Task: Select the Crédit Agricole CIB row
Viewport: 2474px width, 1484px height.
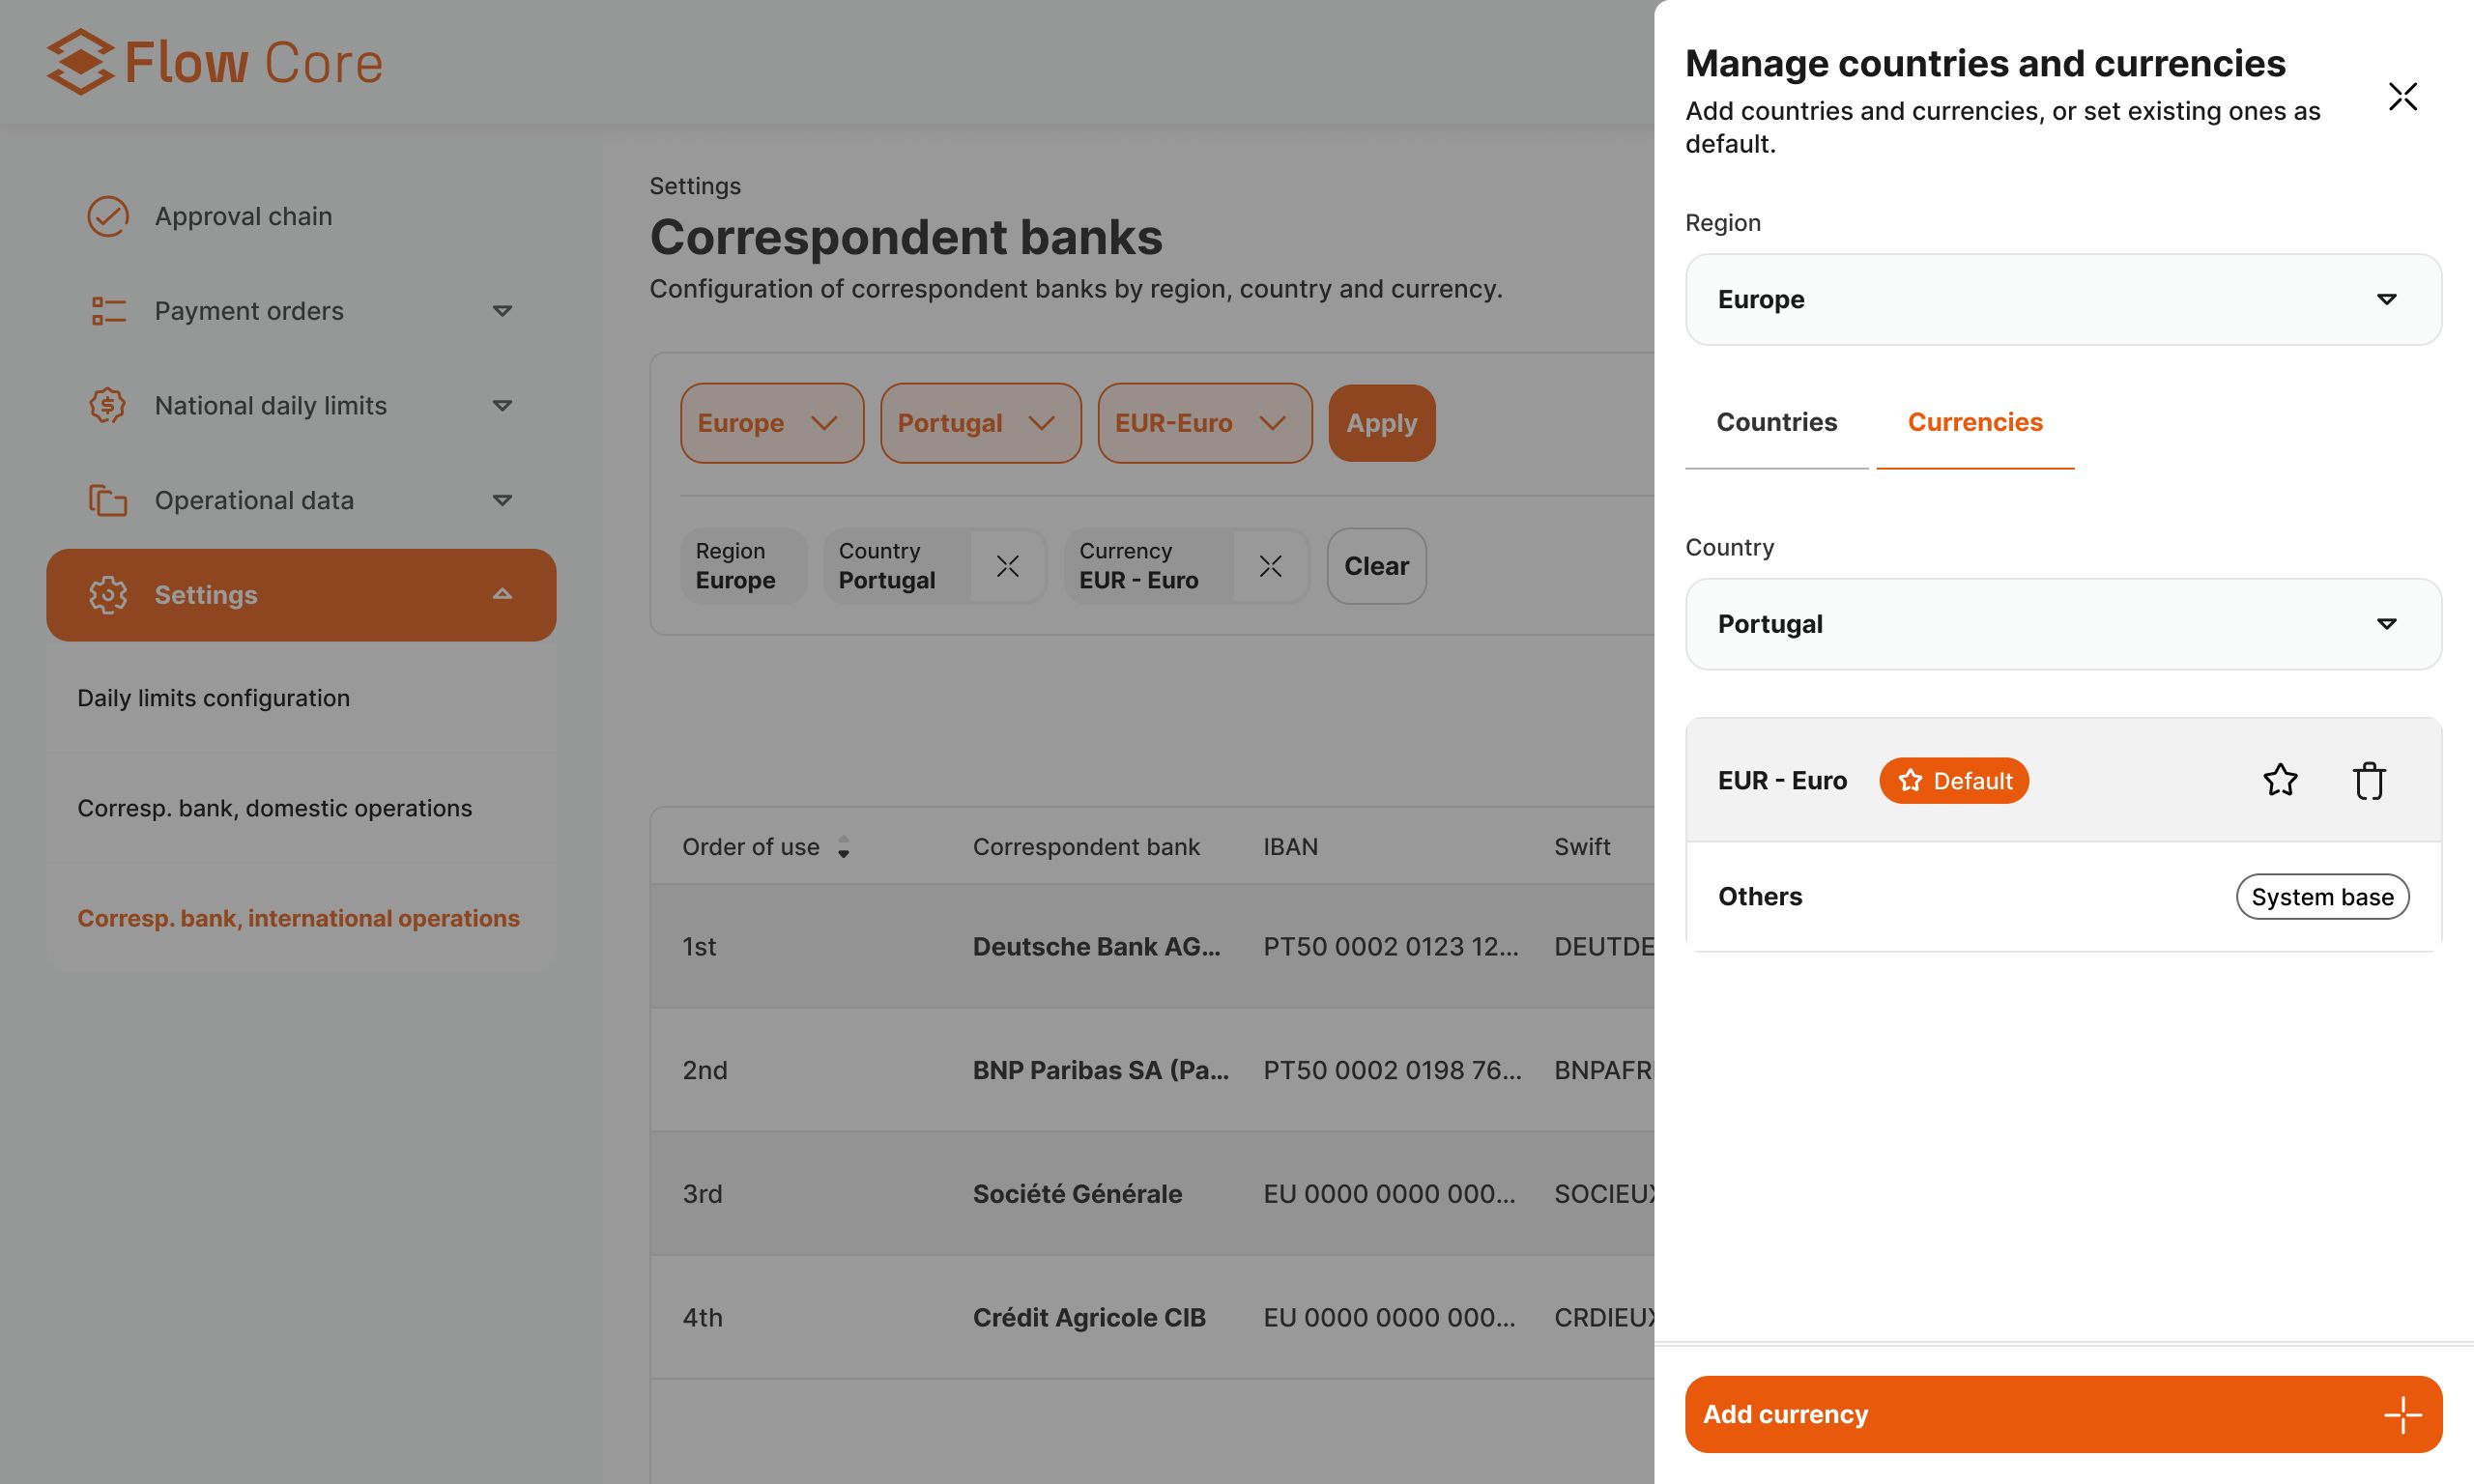Action: (x=1152, y=1318)
